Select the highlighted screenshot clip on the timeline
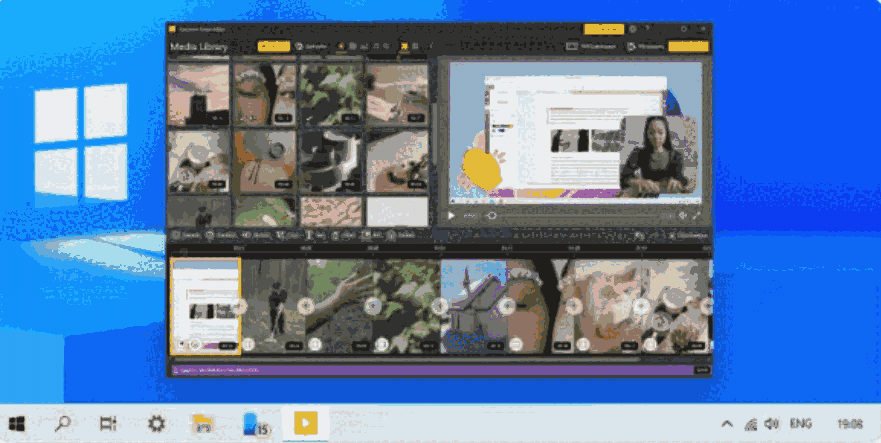The height and width of the screenshot is (443, 881). [x=205, y=306]
